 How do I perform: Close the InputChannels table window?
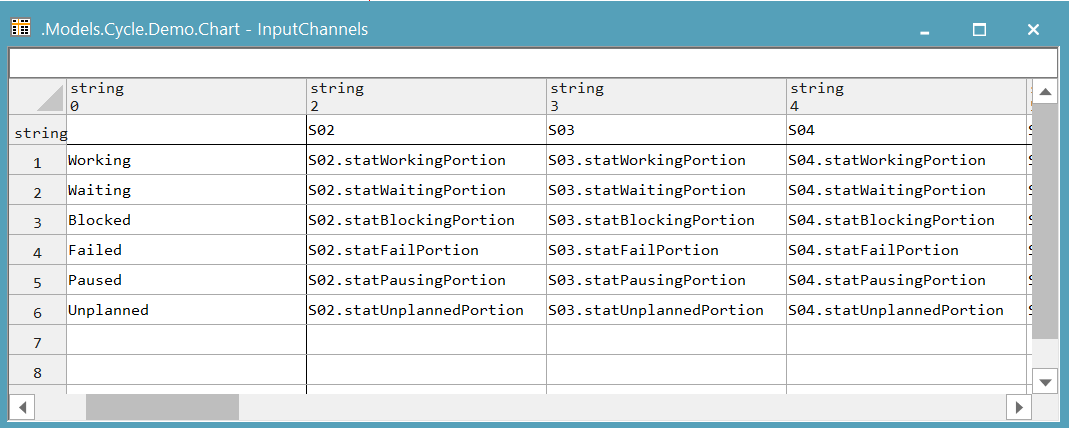[1034, 30]
